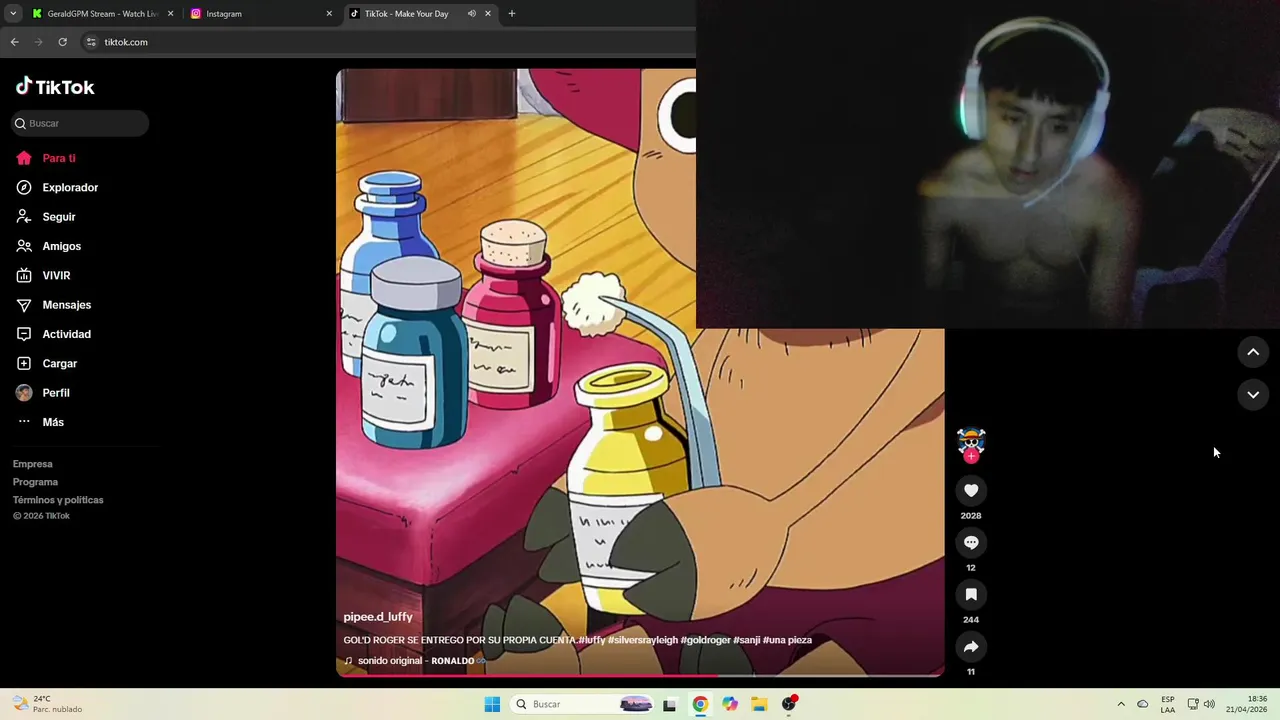This screenshot has width=1280, height=720.
Task: Close the Instagram tab
Action: [329, 14]
